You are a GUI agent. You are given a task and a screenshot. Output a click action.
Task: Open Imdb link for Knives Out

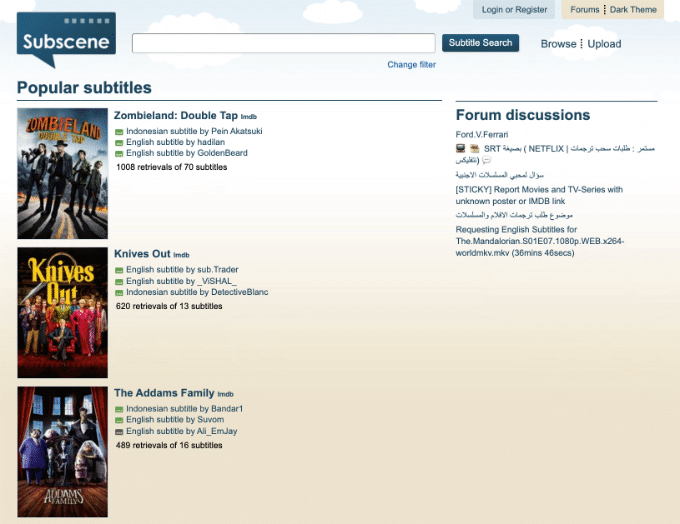pos(181,255)
